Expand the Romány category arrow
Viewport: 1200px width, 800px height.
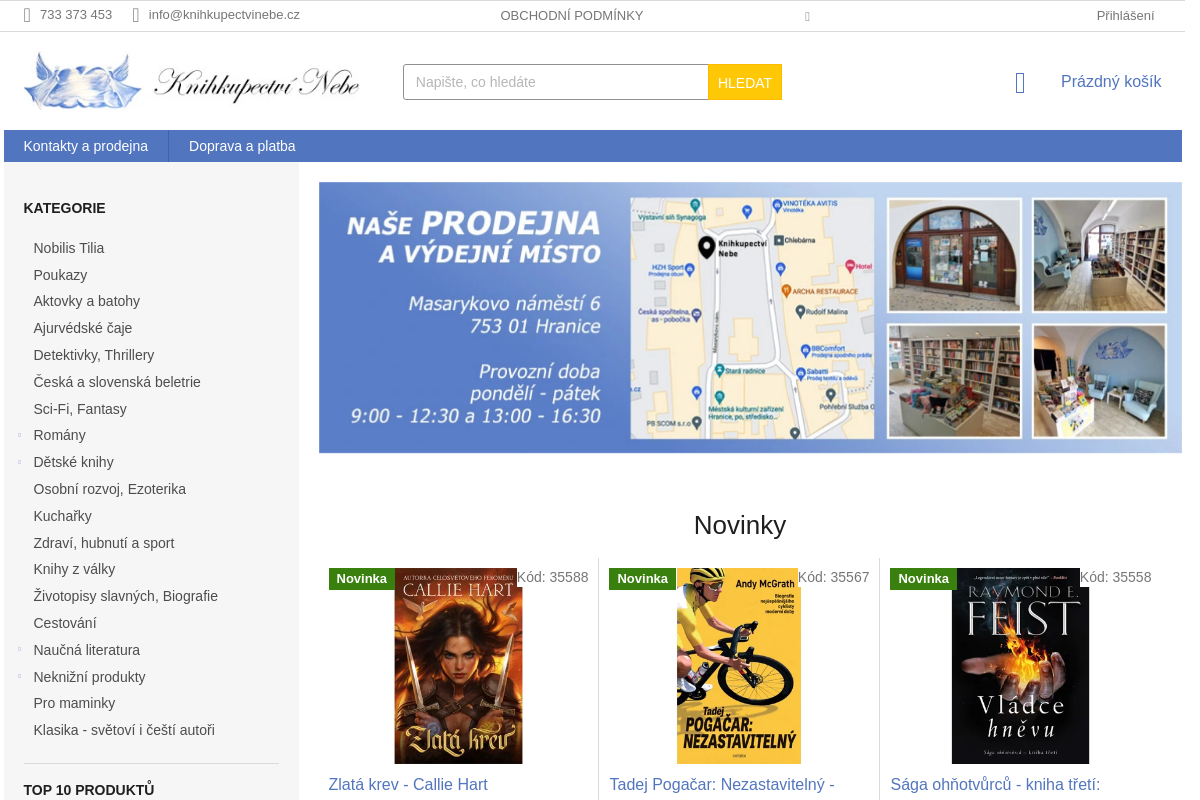point(20,435)
